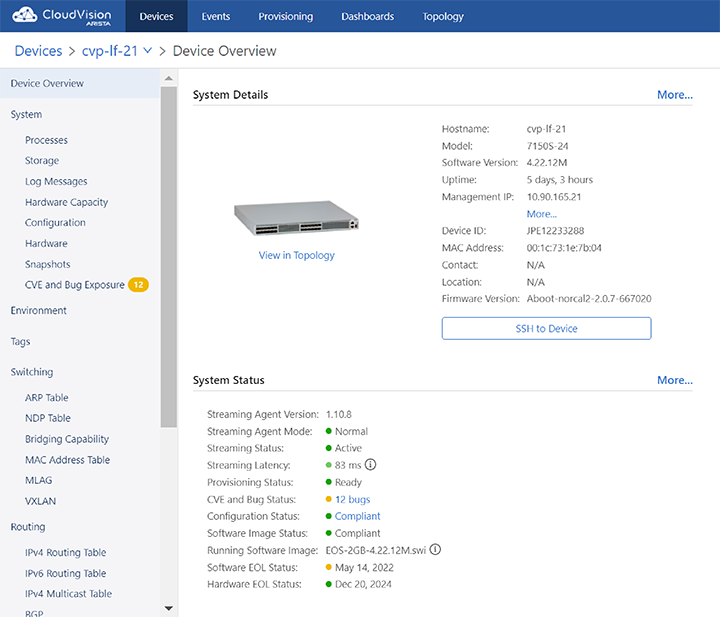Click cvp-lf-21 breadcrumb link

[110, 51]
